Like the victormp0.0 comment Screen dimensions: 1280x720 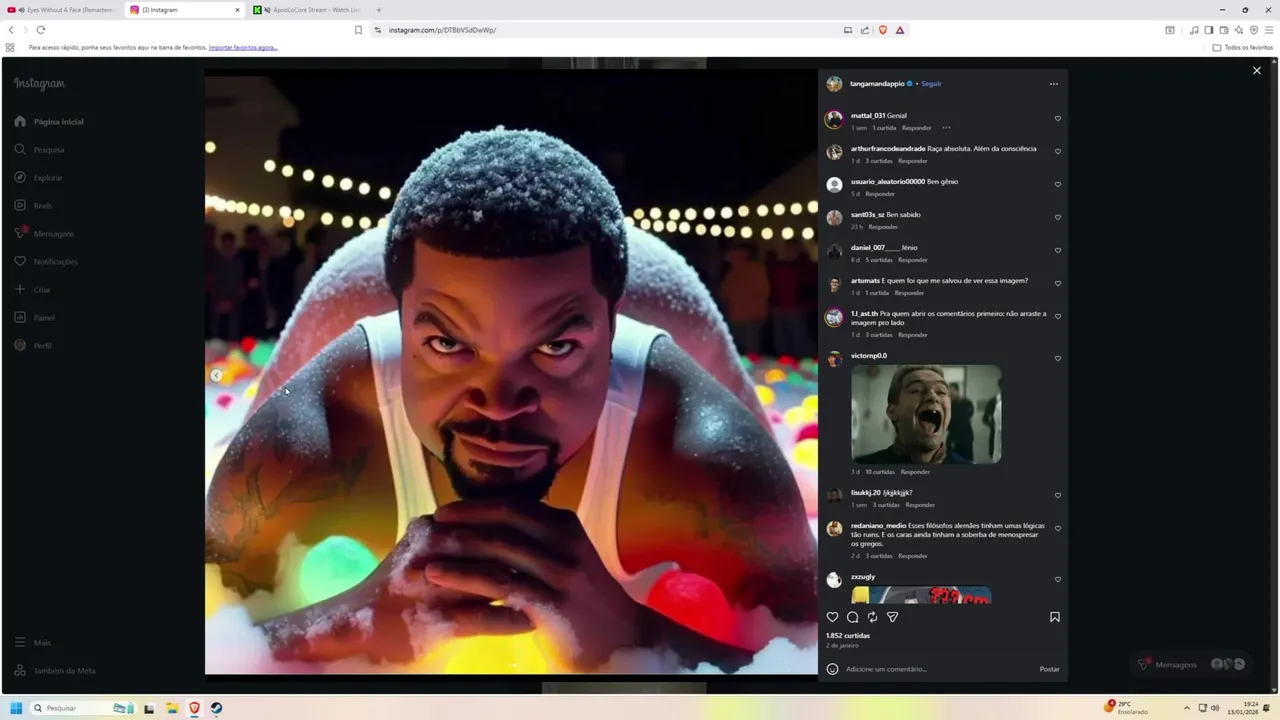click(x=1058, y=358)
